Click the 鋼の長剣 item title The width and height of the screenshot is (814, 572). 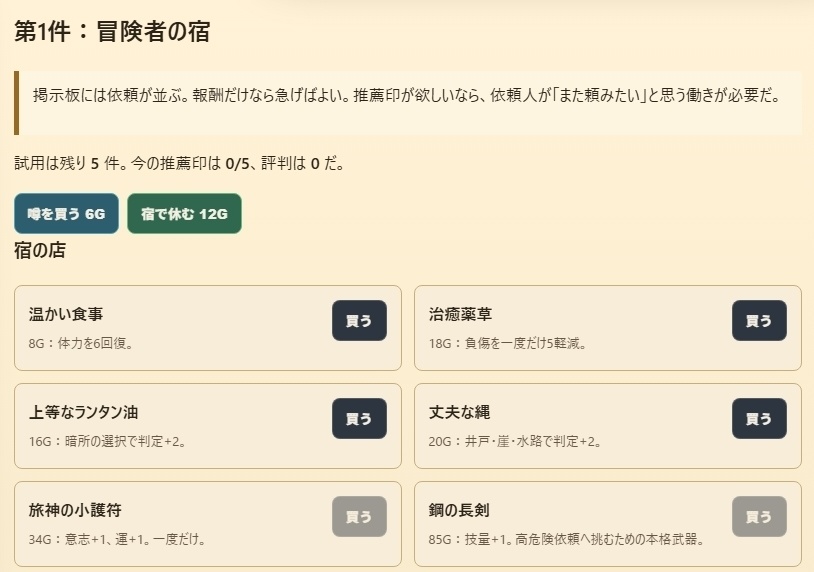[459, 511]
